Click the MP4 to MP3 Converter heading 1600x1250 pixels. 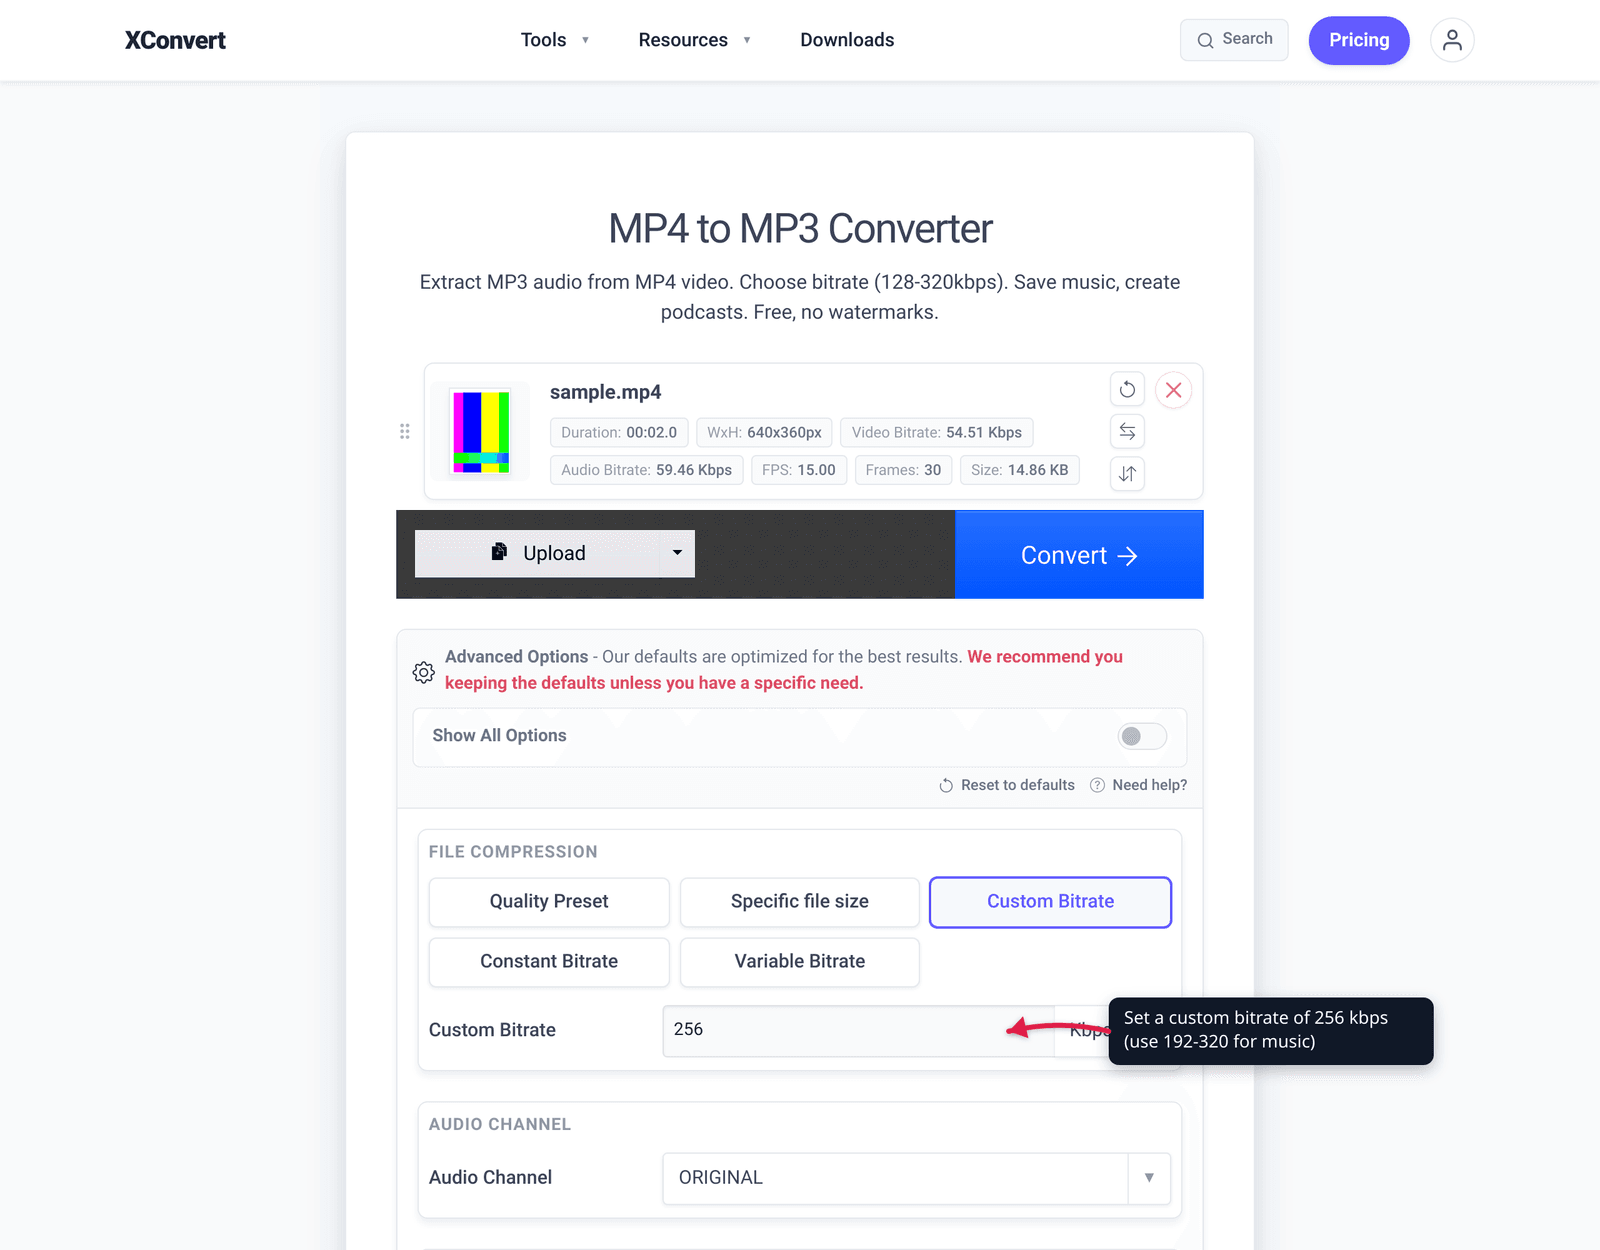coord(800,229)
